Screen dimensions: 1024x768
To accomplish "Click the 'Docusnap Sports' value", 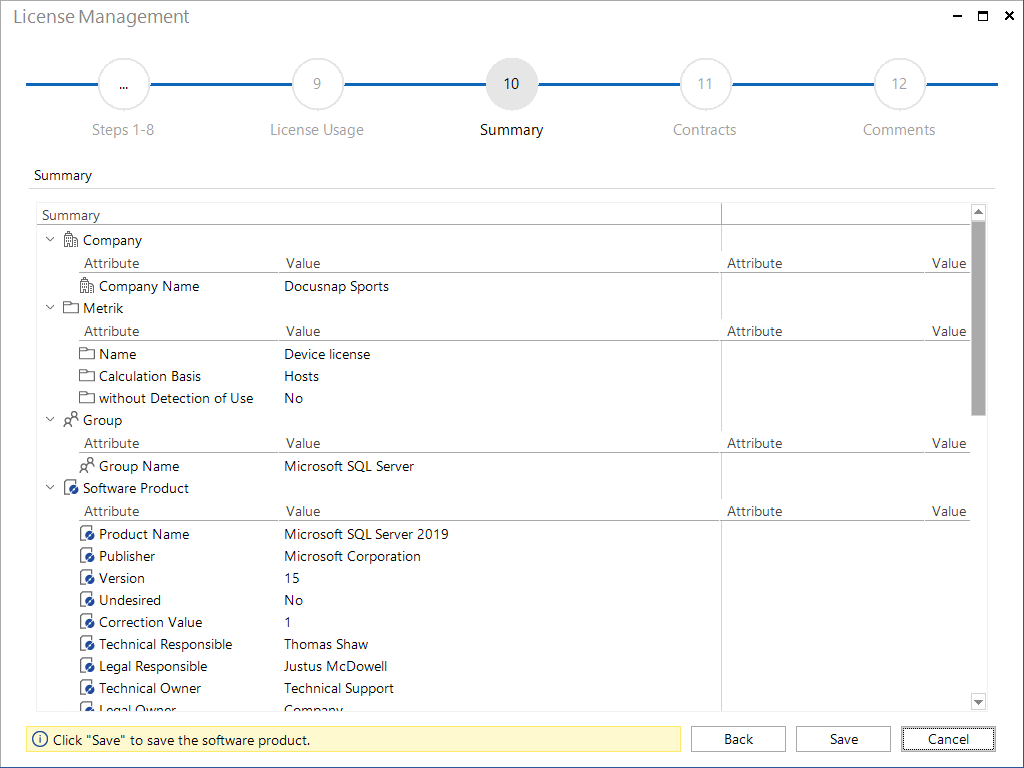I will (336, 286).
